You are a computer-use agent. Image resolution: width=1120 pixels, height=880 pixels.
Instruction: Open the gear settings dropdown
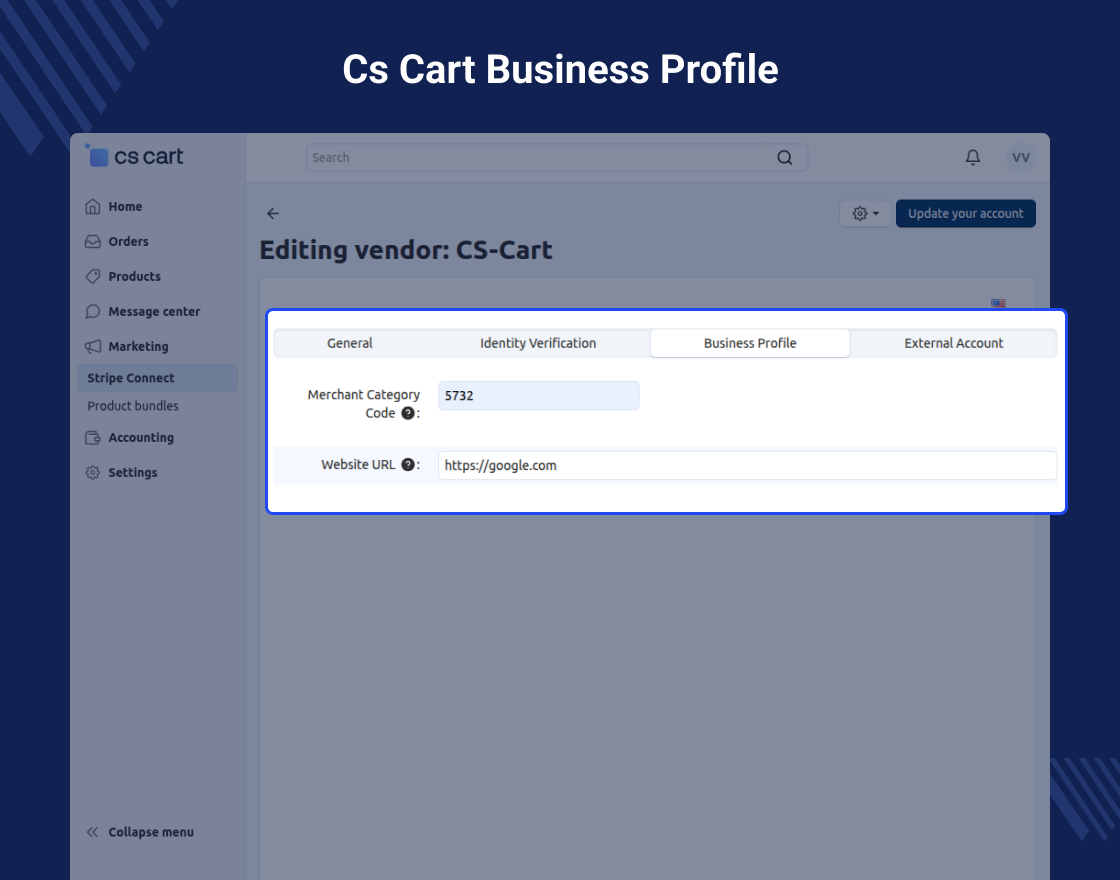[865, 214]
